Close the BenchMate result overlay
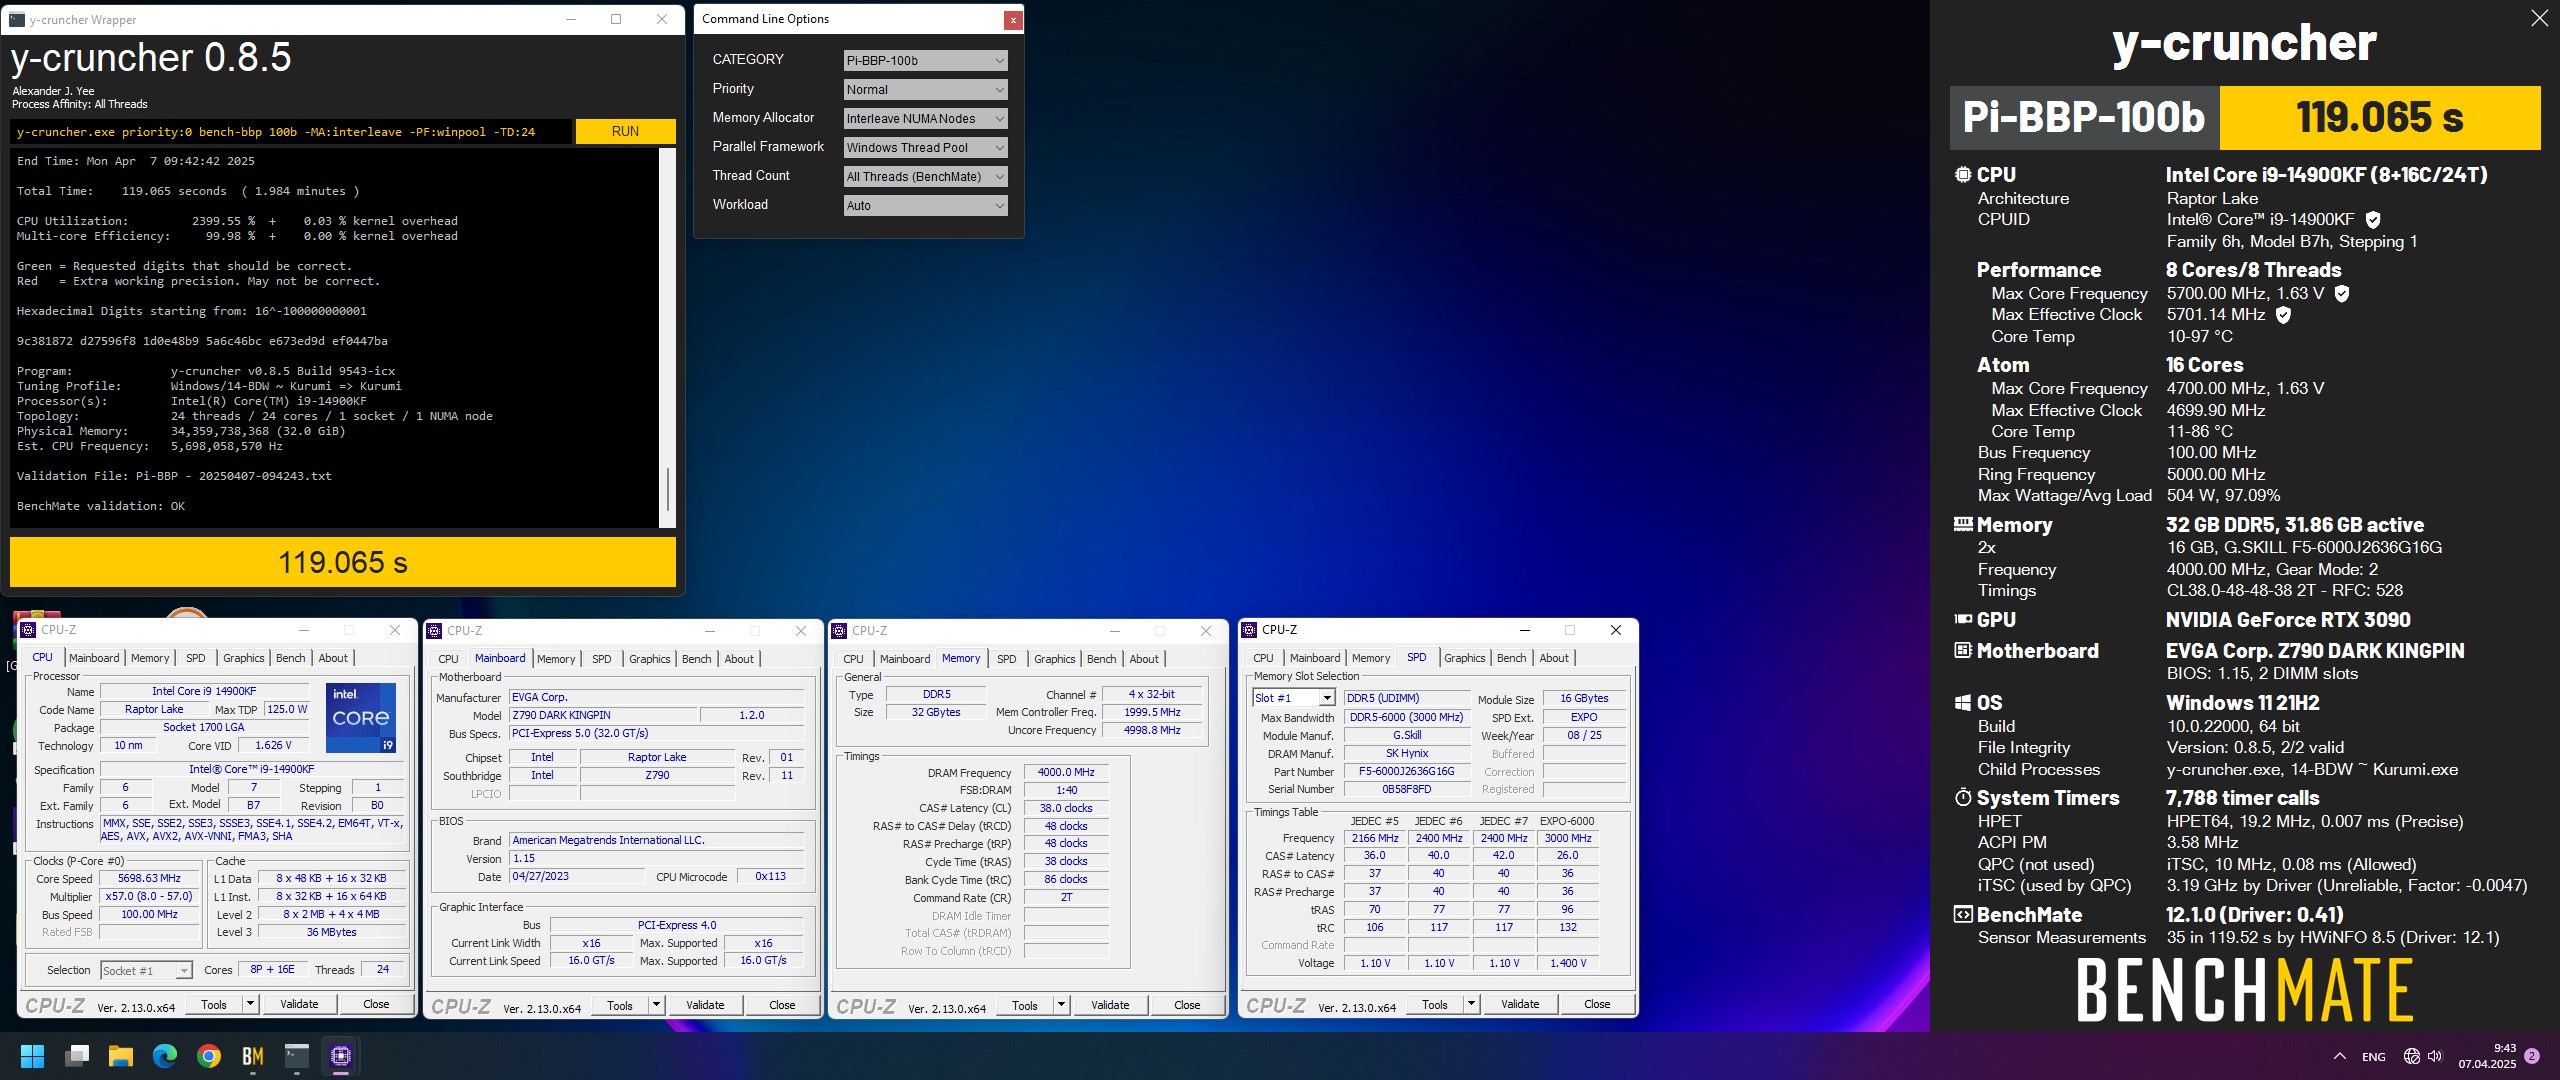The image size is (2560, 1080). [2539, 18]
